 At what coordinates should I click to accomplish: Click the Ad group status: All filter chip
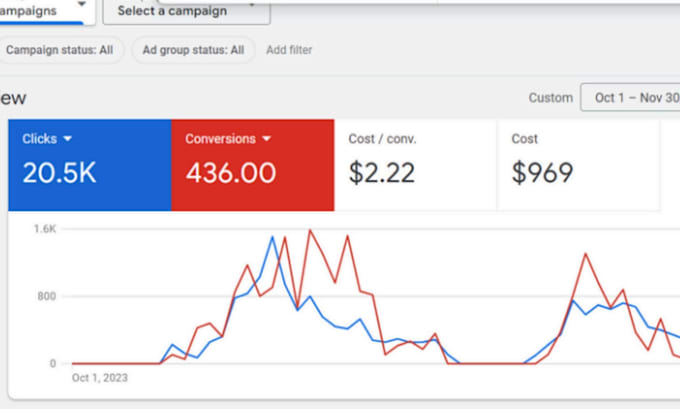coord(193,50)
